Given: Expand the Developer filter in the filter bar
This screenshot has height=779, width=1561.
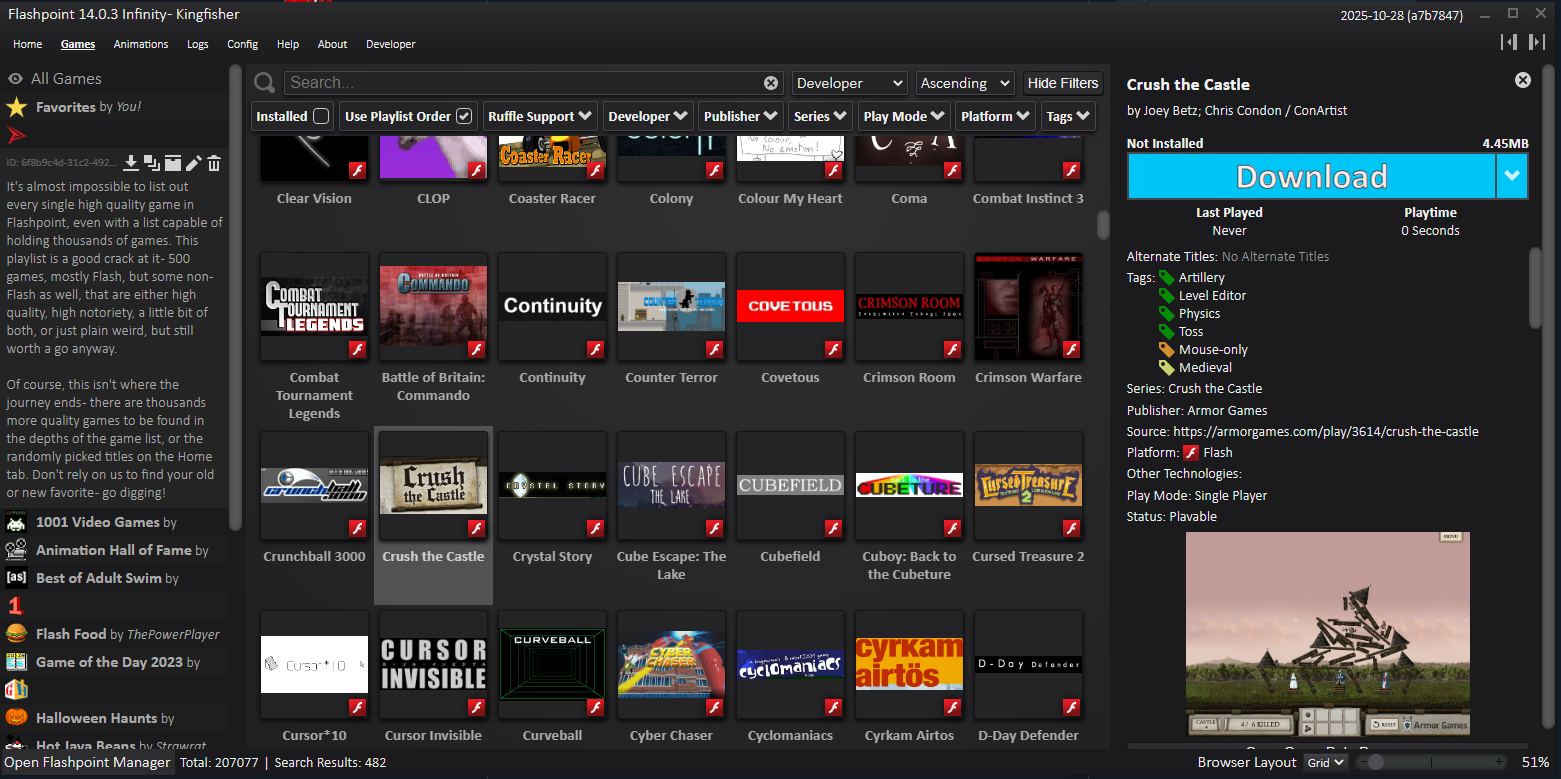Looking at the screenshot, I should point(648,116).
